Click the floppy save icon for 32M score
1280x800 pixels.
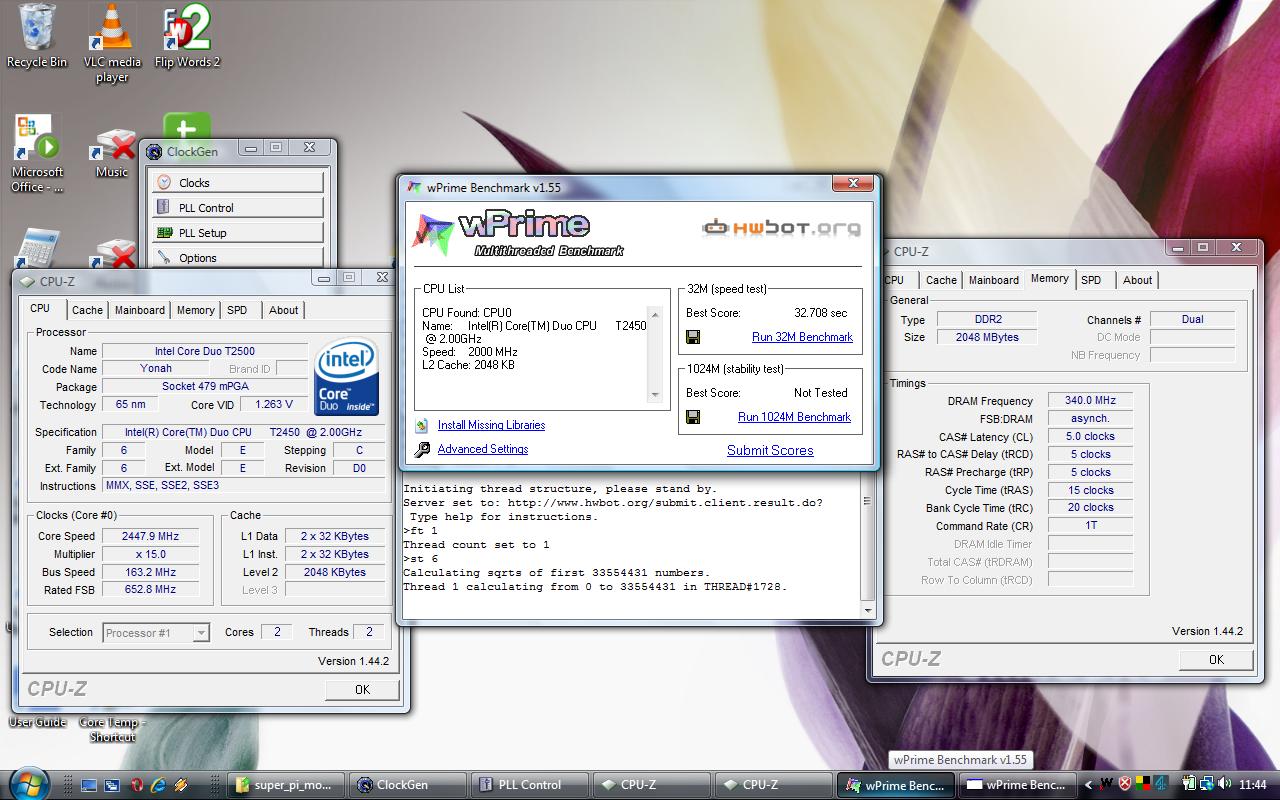(x=693, y=337)
